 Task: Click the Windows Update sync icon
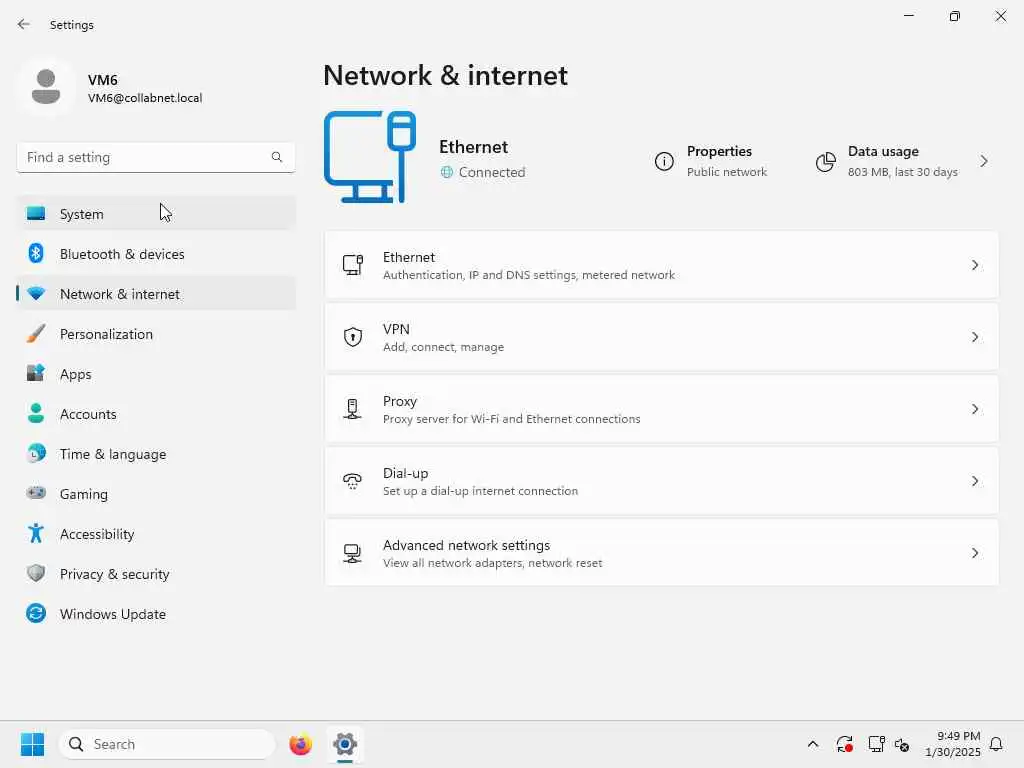click(36, 614)
